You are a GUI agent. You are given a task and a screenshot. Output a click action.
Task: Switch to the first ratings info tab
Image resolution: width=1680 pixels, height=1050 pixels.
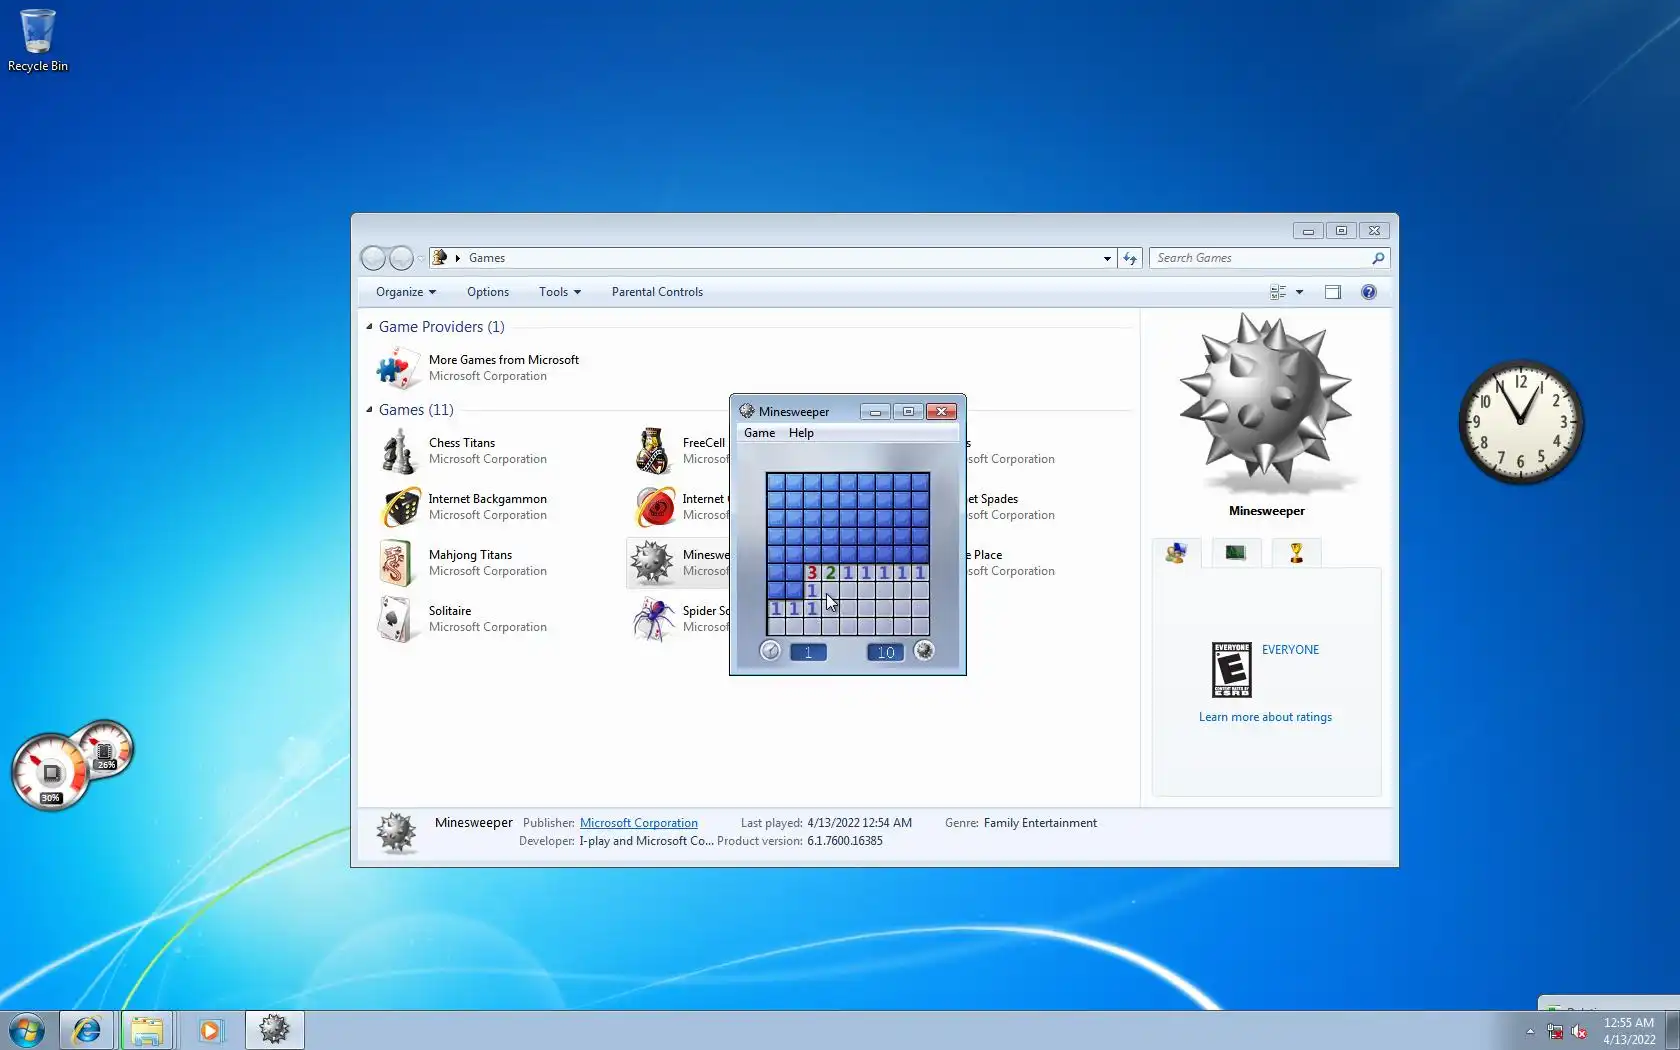click(1176, 553)
